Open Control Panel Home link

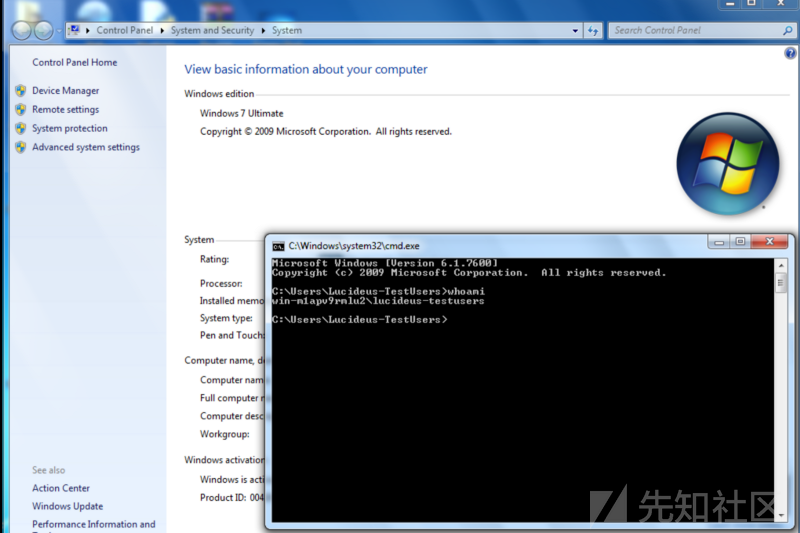coord(74,62)
